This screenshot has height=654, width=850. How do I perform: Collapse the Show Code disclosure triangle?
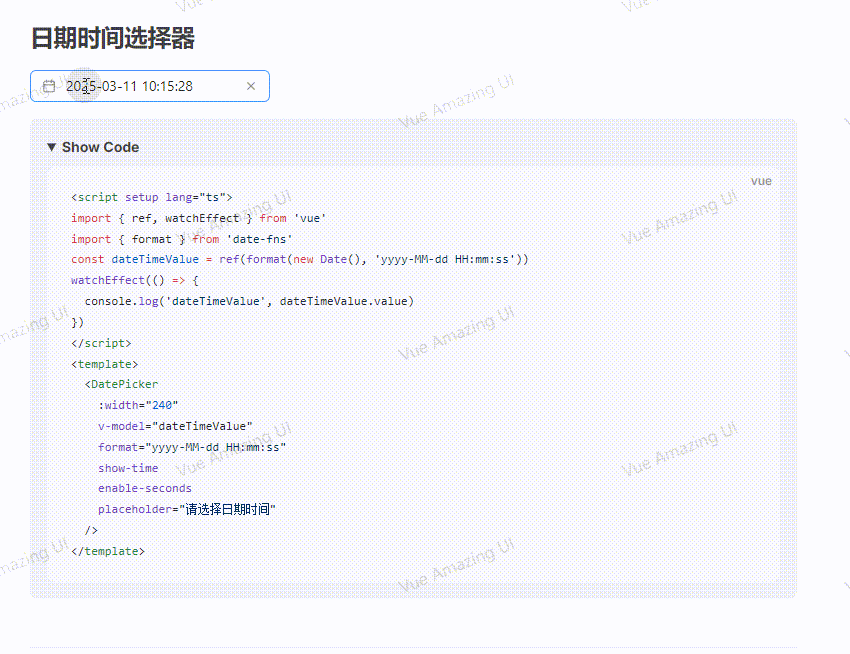[x=51, y=147]
